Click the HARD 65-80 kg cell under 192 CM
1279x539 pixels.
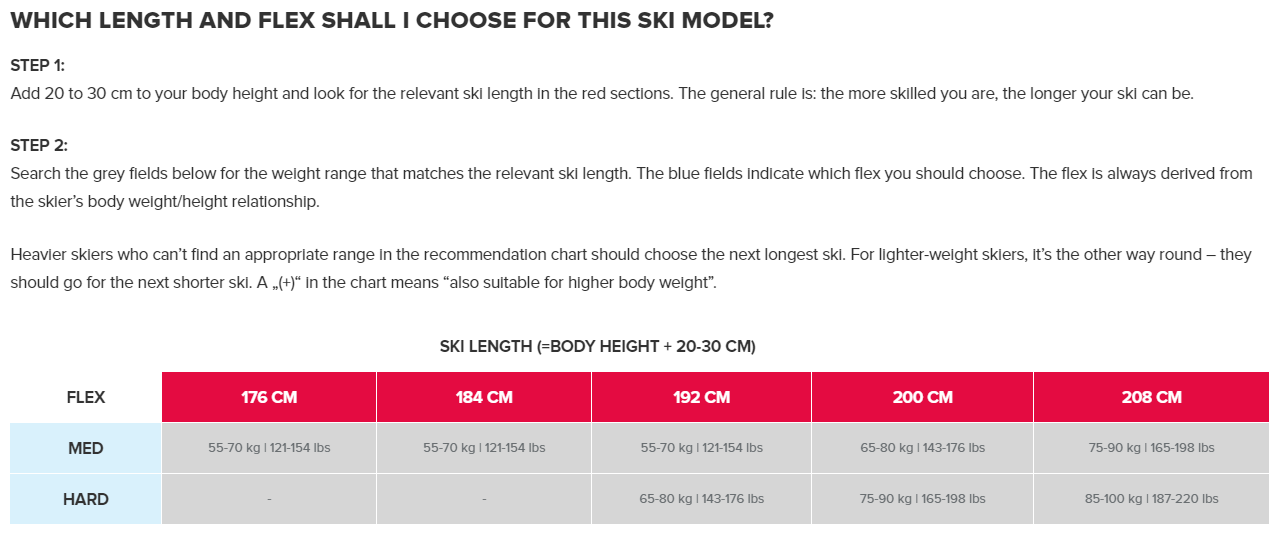pyautogui.click(x=701, y=499)
